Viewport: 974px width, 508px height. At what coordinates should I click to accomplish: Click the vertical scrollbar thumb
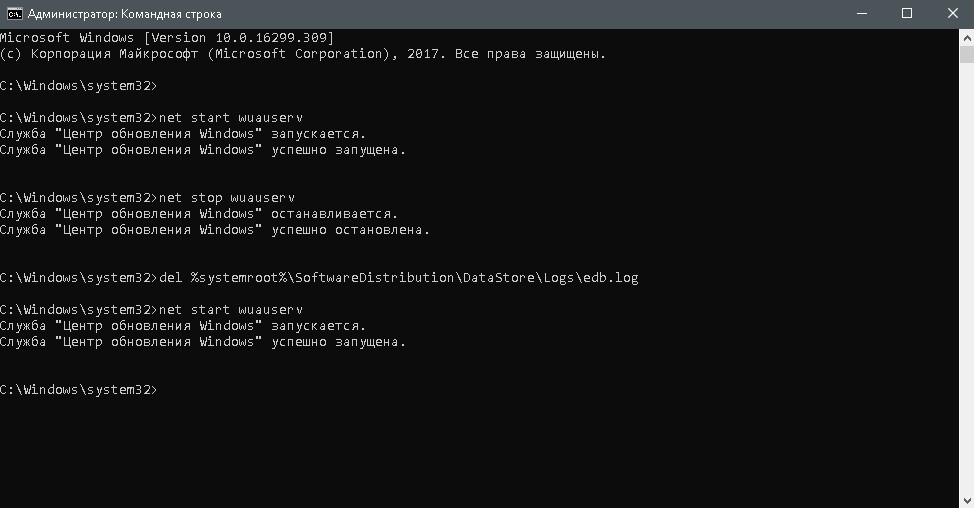(x=967, y=55)
